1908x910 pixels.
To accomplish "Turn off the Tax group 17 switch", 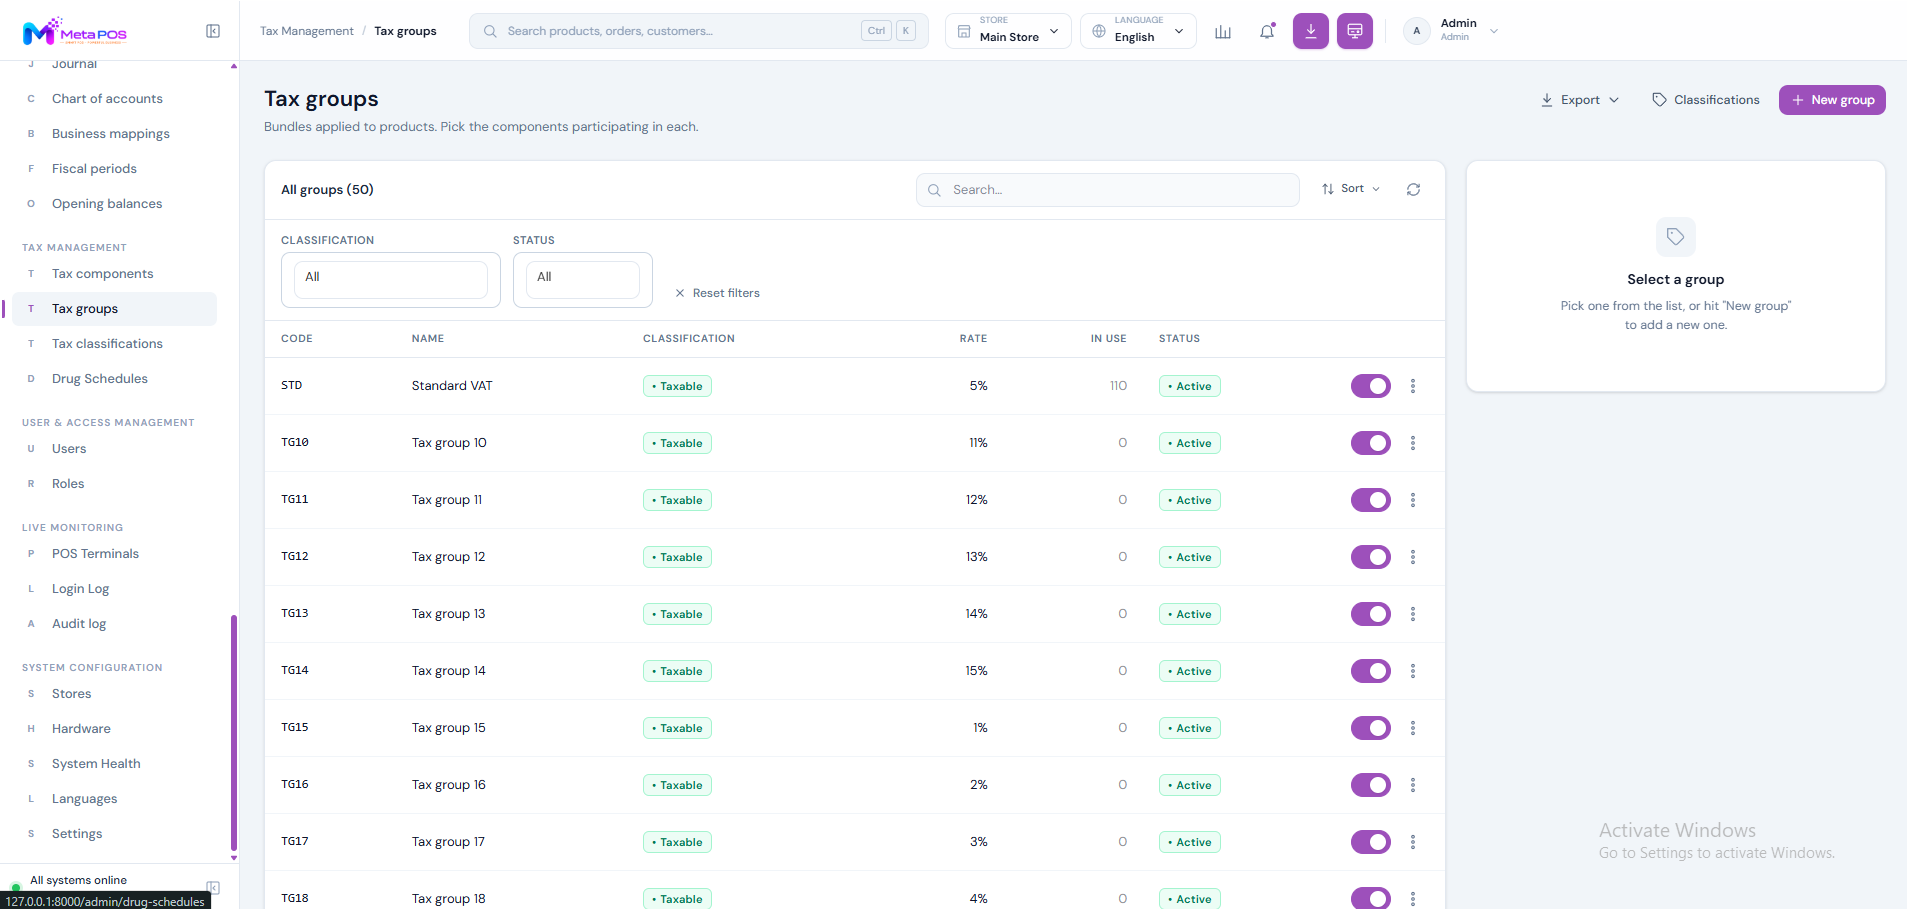I will (x=1371, y=842).
